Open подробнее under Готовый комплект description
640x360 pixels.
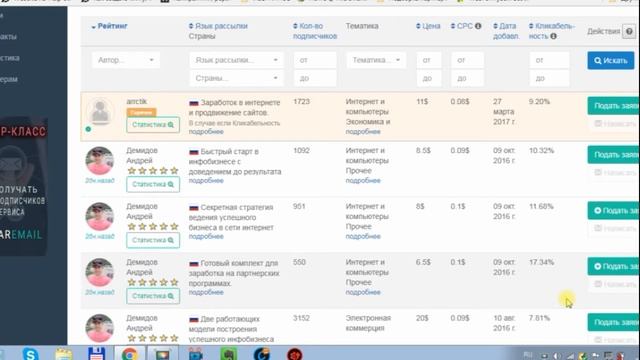click(206, 293)
